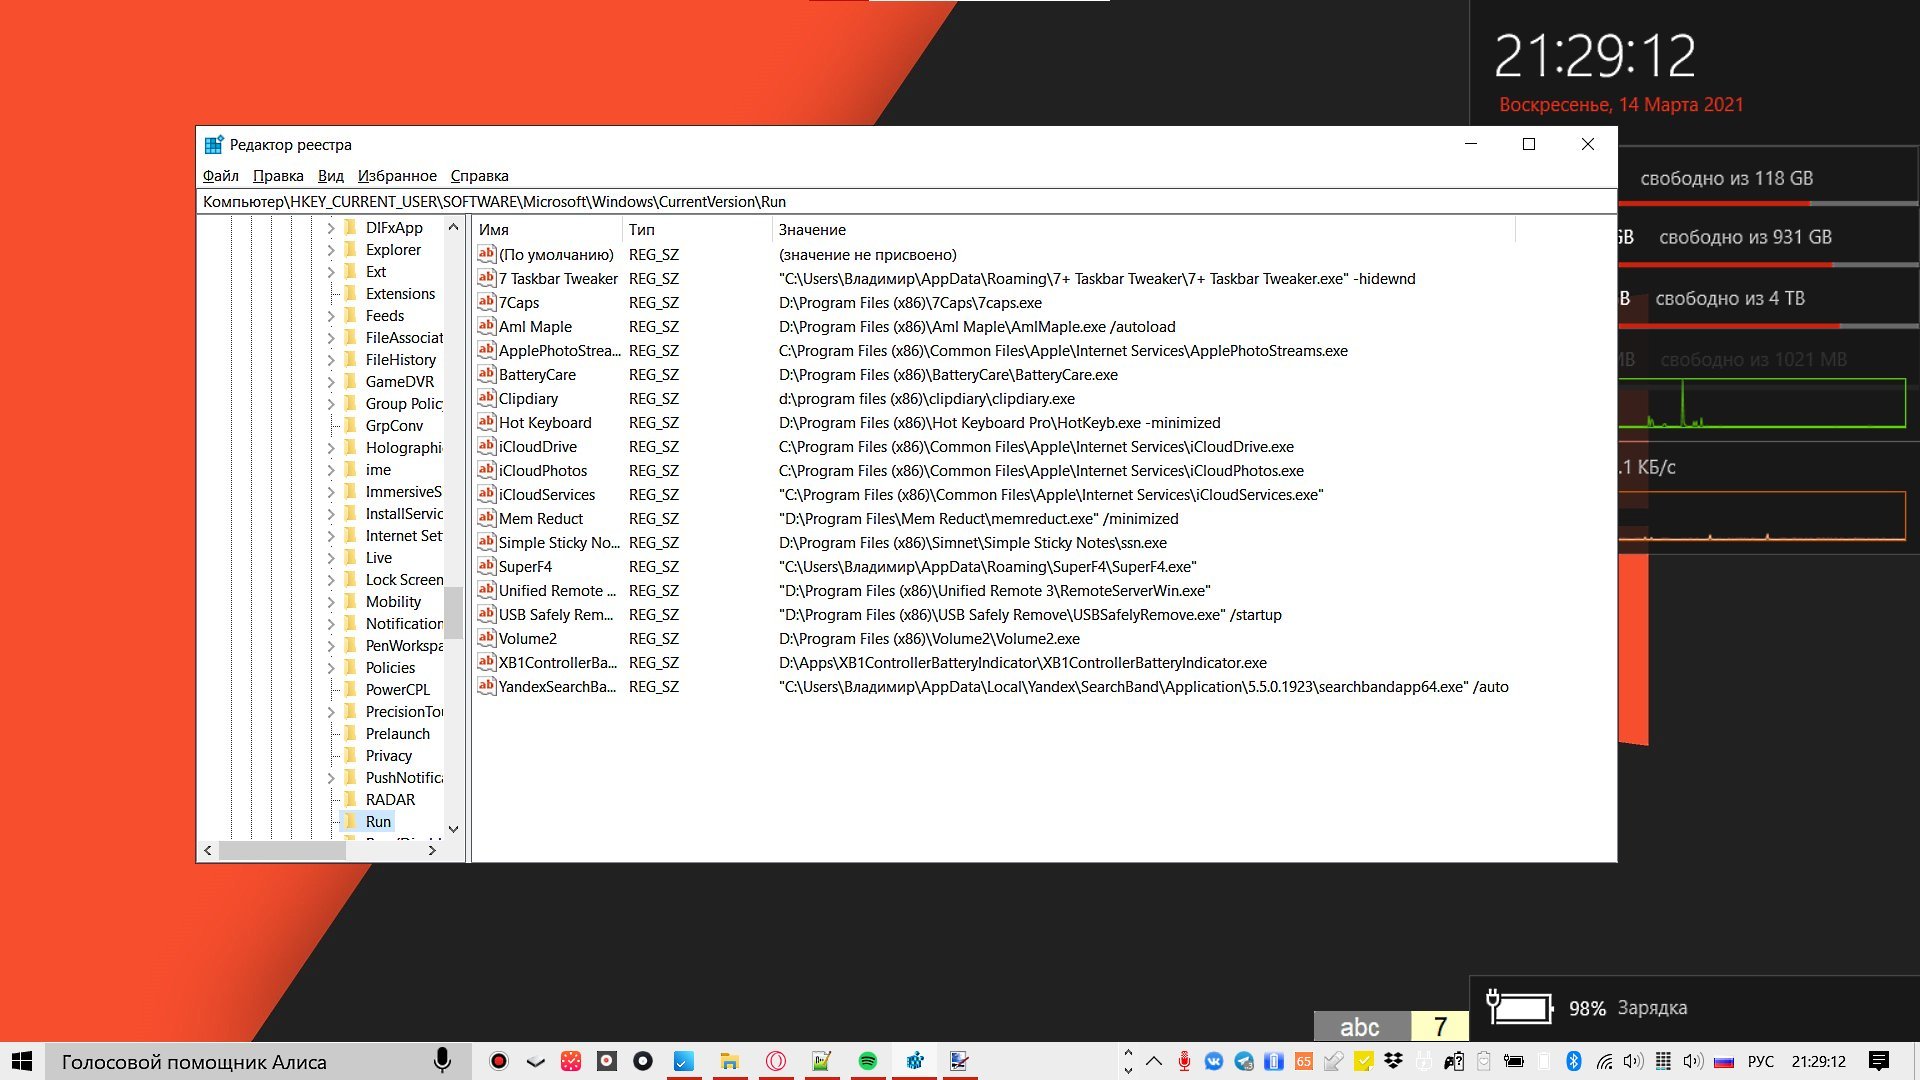
Task: Open the red record app in the taskbar
Action: (x=498, y=1061)
